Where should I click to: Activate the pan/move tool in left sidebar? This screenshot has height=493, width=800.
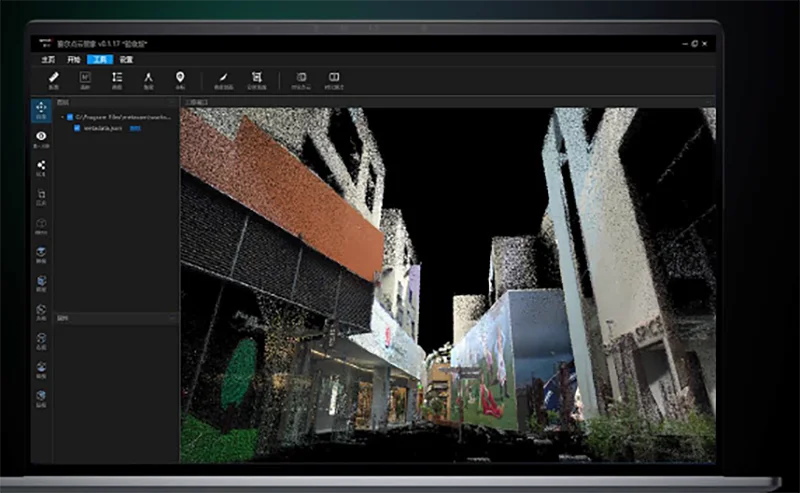[x=41, y=109]
